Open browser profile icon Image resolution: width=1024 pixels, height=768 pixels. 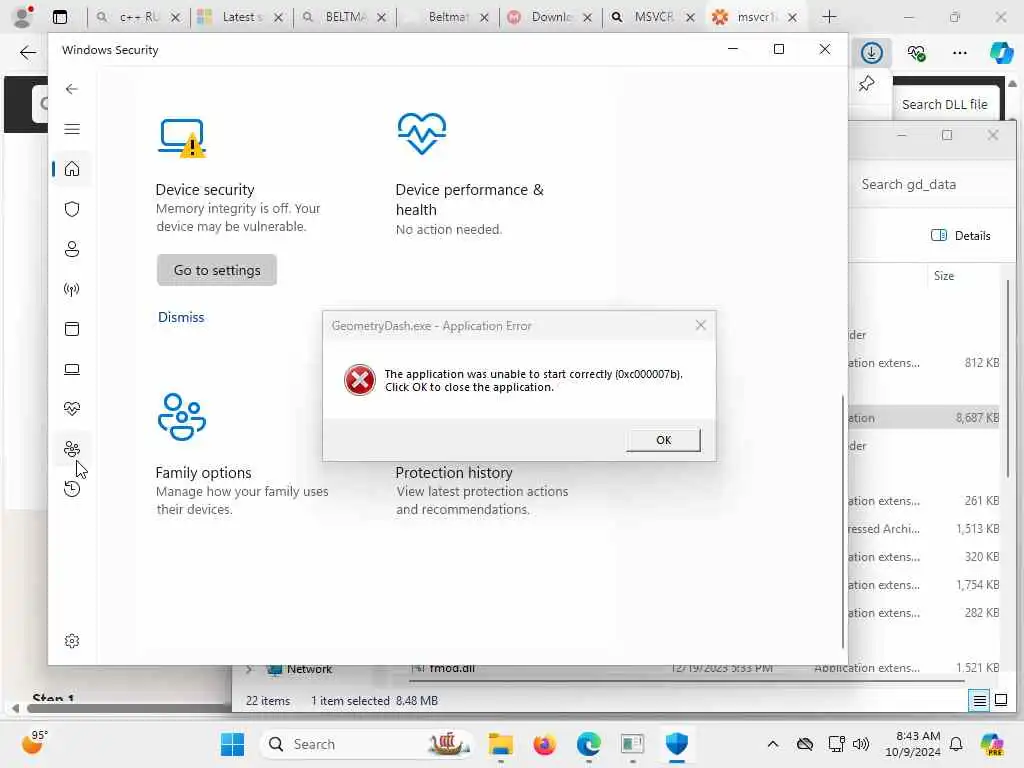[24, 16]
